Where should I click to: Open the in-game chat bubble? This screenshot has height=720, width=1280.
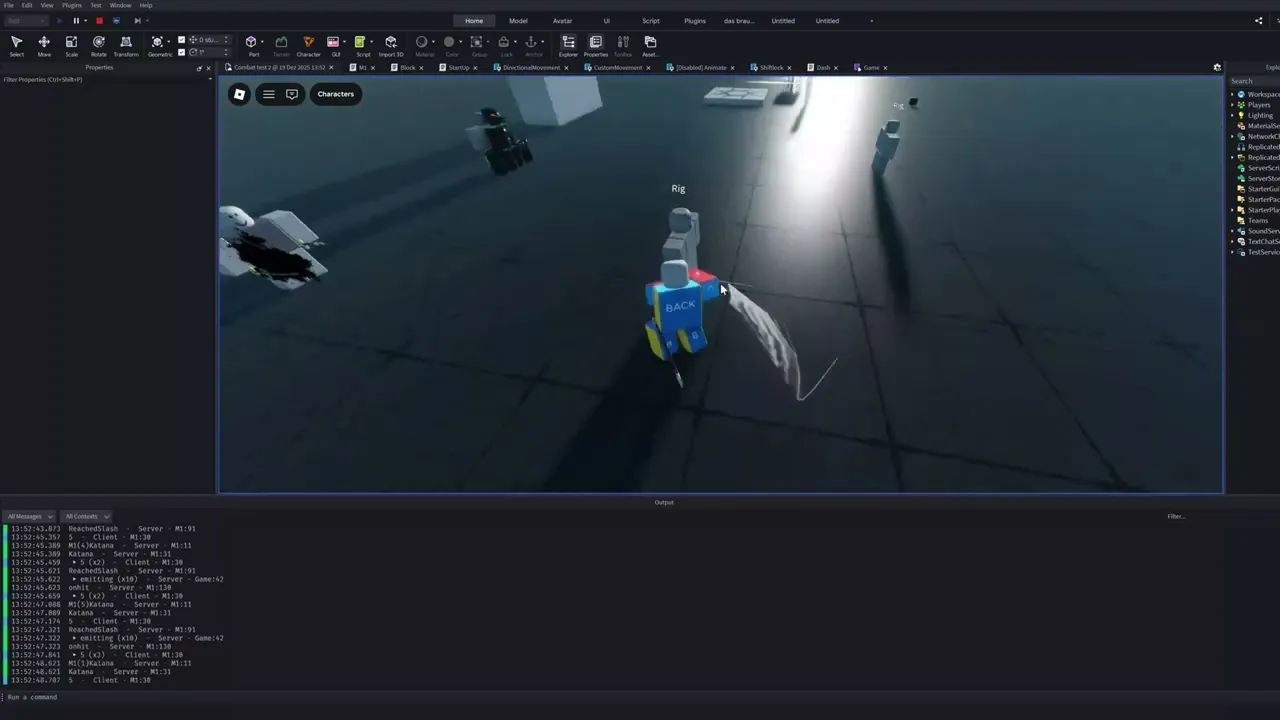pos(292,94)
